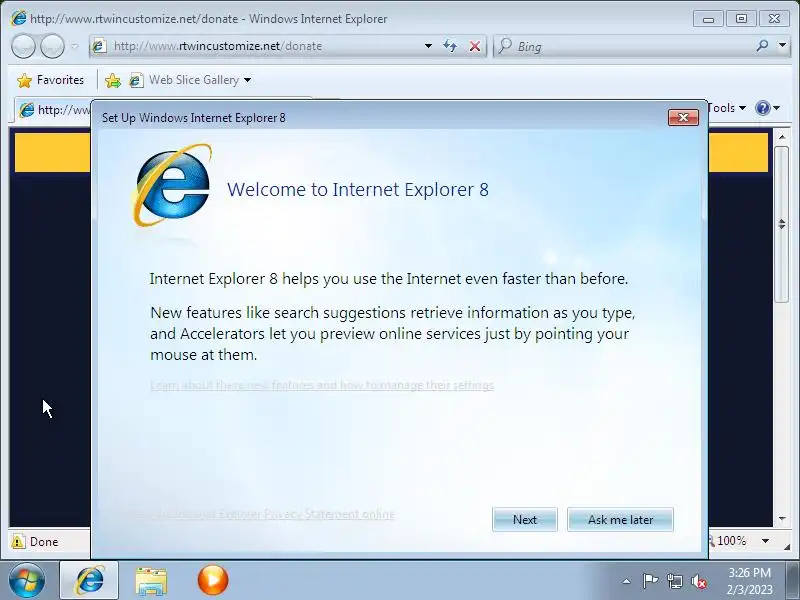Screen dimensions: 800x600
Task: Click the blue Help icon
Action: tap(762, 108)
